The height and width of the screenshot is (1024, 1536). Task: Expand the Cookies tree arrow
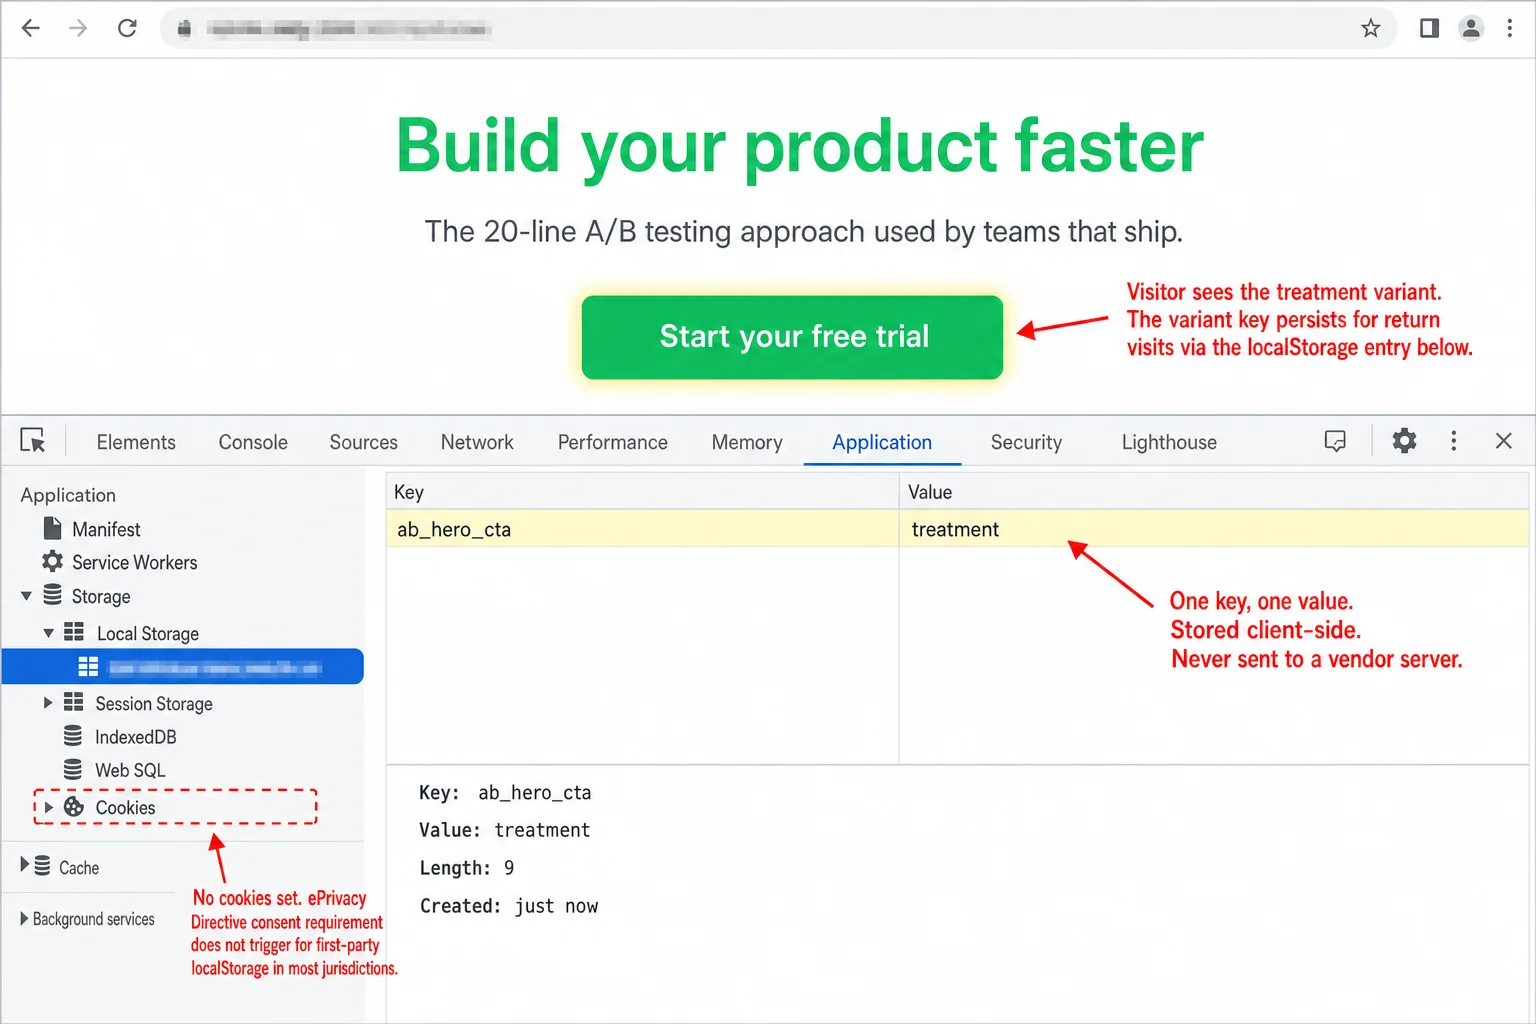48,807
